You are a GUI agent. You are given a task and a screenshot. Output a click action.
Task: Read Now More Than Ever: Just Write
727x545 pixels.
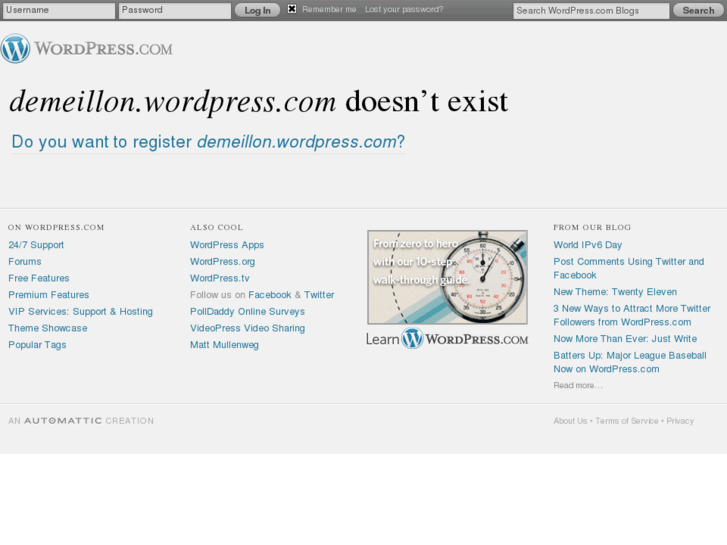[625, 339]
